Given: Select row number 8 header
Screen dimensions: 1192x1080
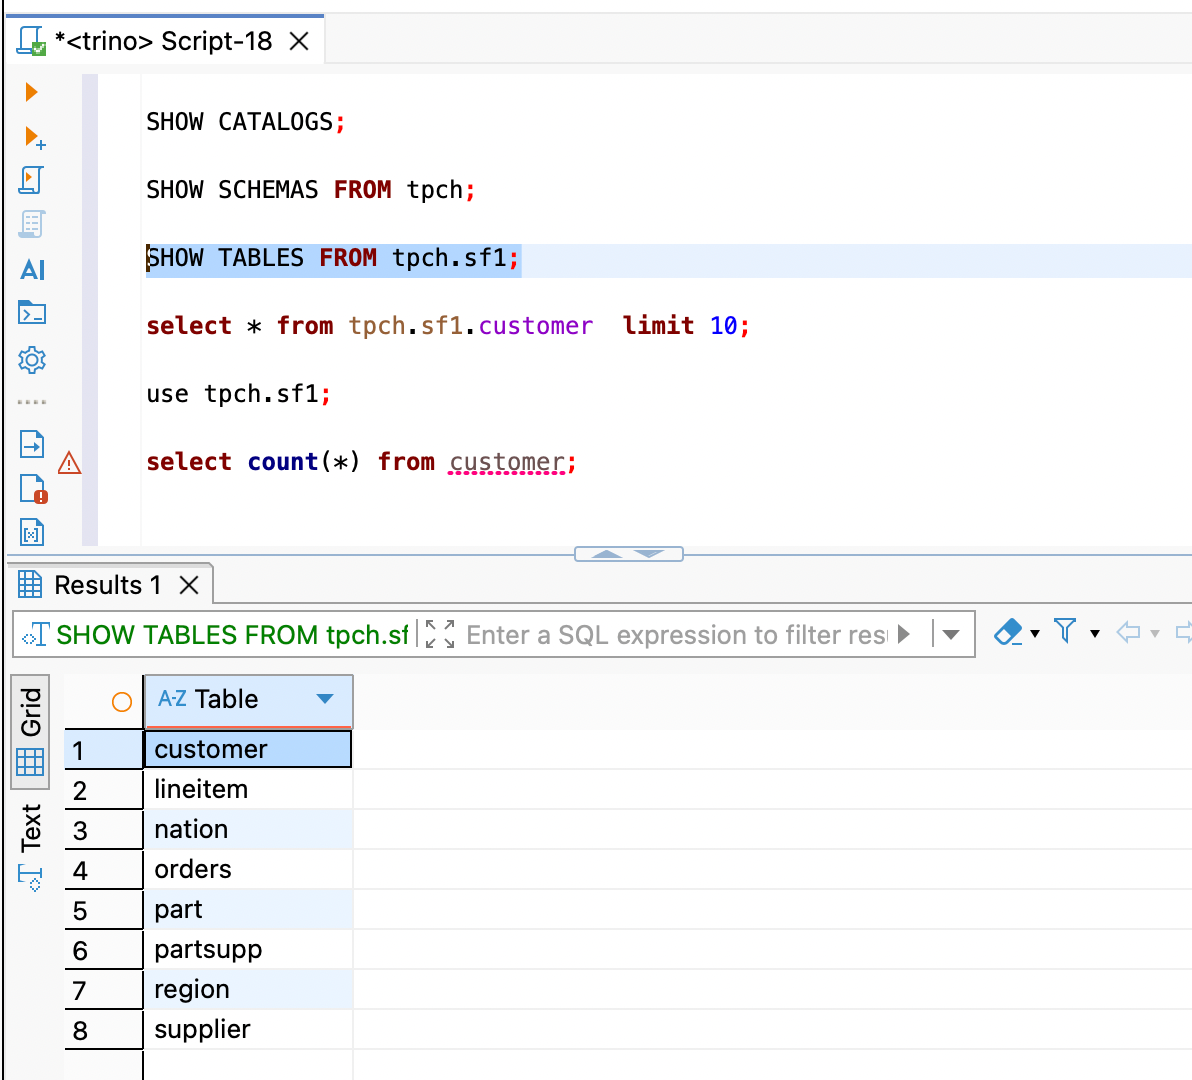Looking at the screenshot, I should point(103,1031).
